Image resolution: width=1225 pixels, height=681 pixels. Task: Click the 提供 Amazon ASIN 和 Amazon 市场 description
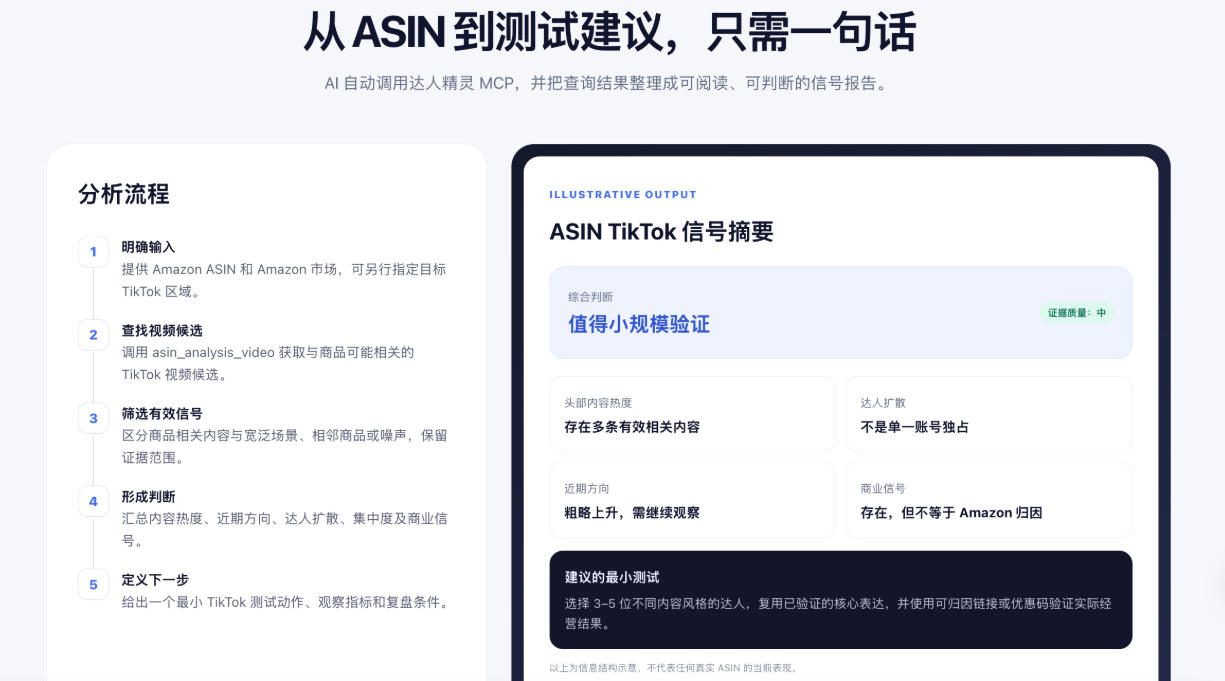tap(284, 281)
